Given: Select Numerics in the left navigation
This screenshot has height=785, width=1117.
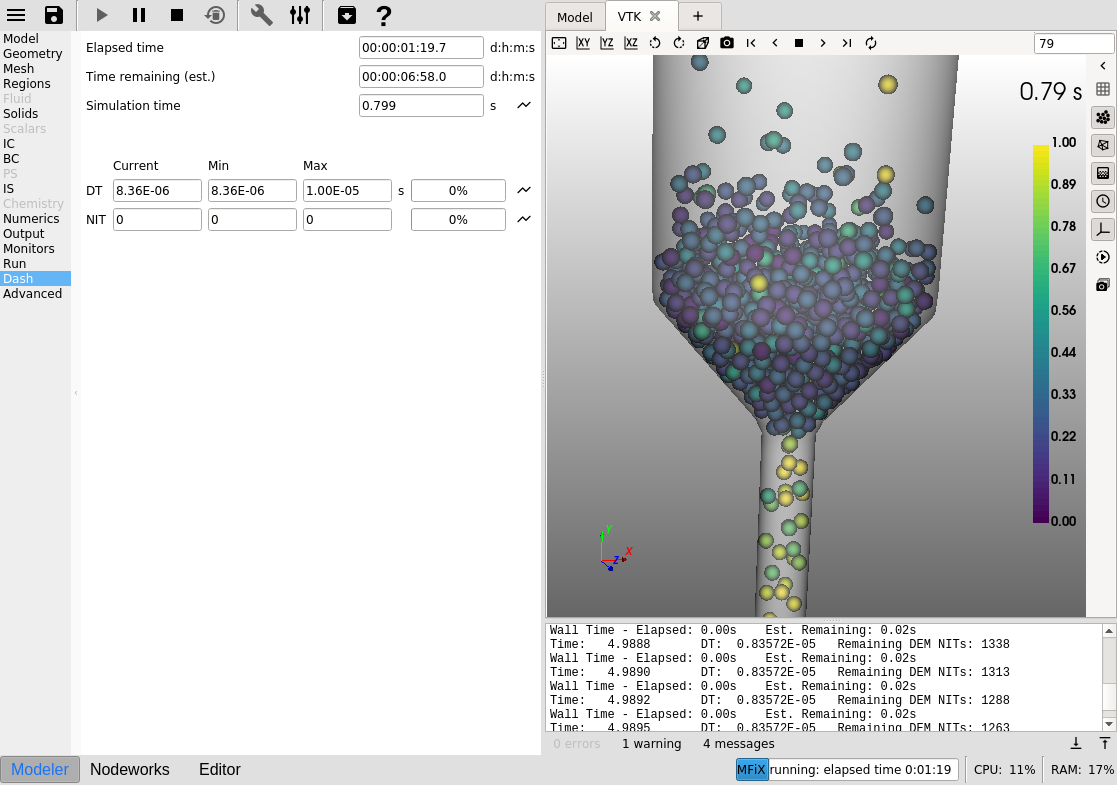Looking at the screenshot, I should 31,219.
